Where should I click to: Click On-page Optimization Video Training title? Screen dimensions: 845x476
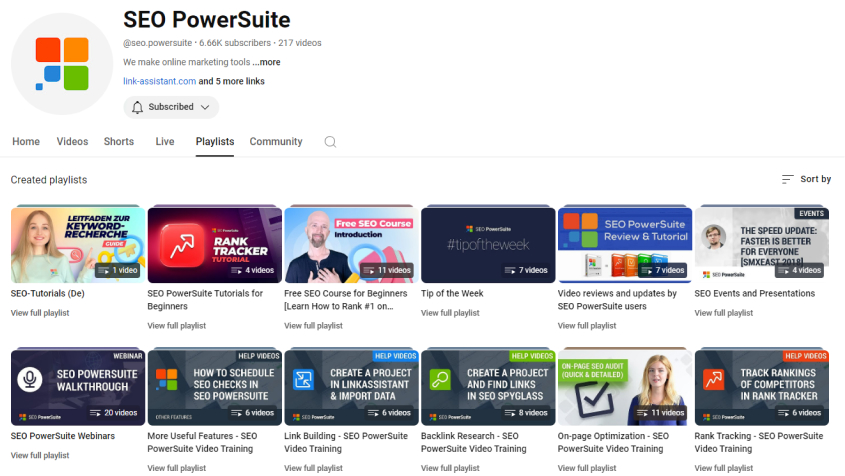613,442
